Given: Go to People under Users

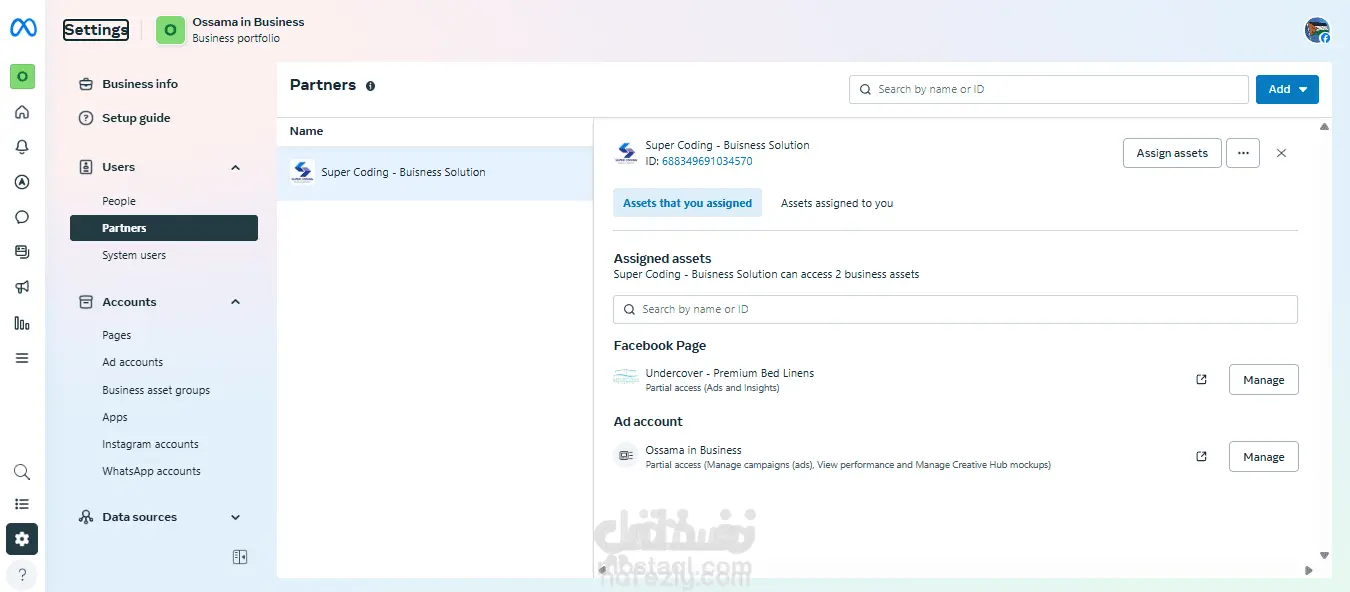Looking at the screenshot, I should [x=119, y=201].
